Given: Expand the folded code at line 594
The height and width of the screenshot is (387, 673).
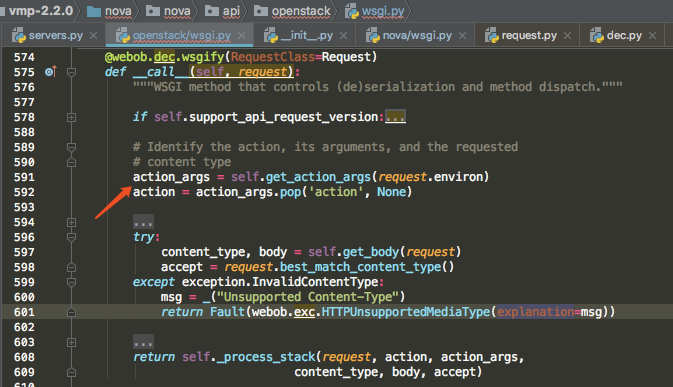Looking at the screenshot, I should tap(72, 222).
